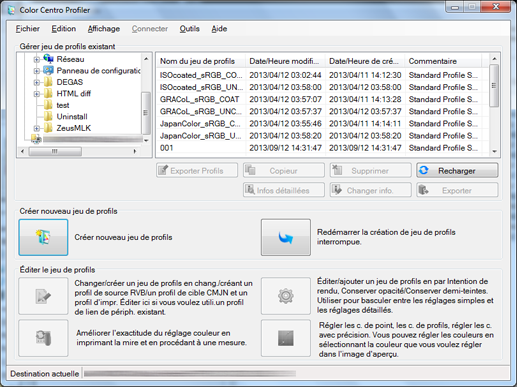
Task: Click the tree vertical scrollbar down arrow
Action: pos(146,140)
